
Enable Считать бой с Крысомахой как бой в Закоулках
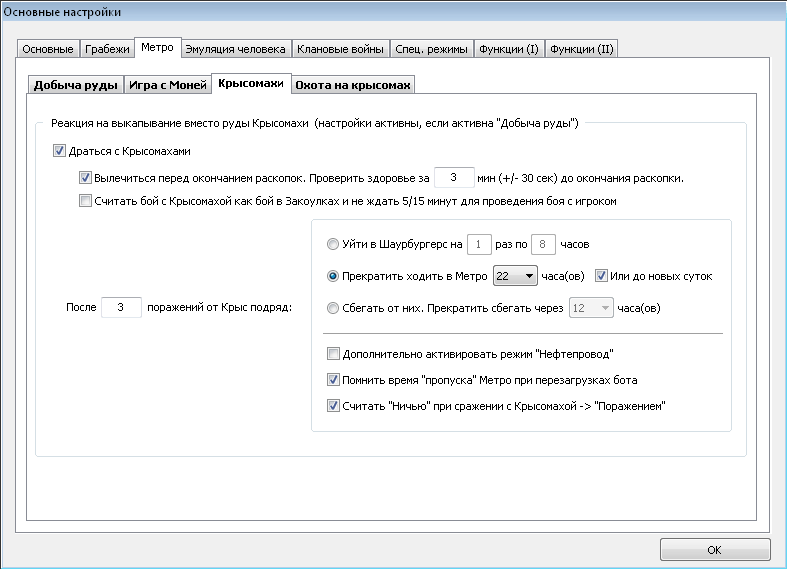85,201
